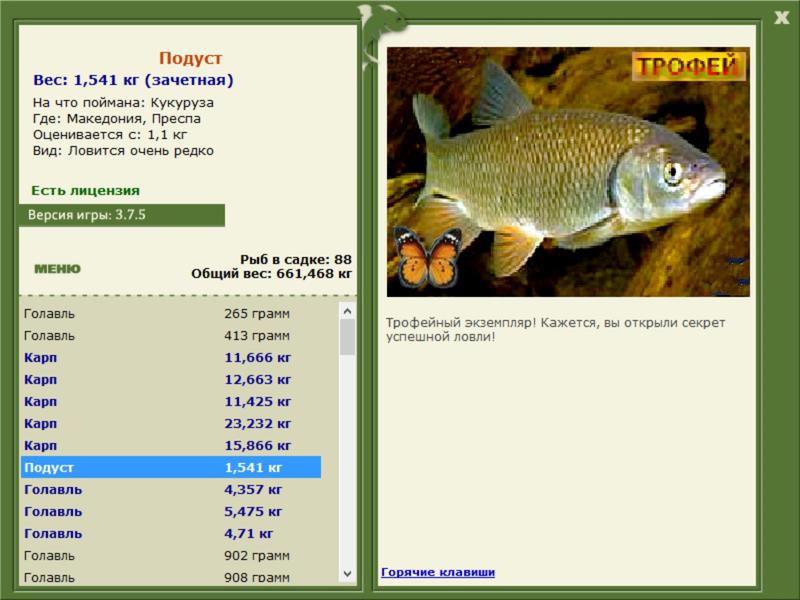
Task: Click the orange butterfly icon
Action: [x=429, y=258]
